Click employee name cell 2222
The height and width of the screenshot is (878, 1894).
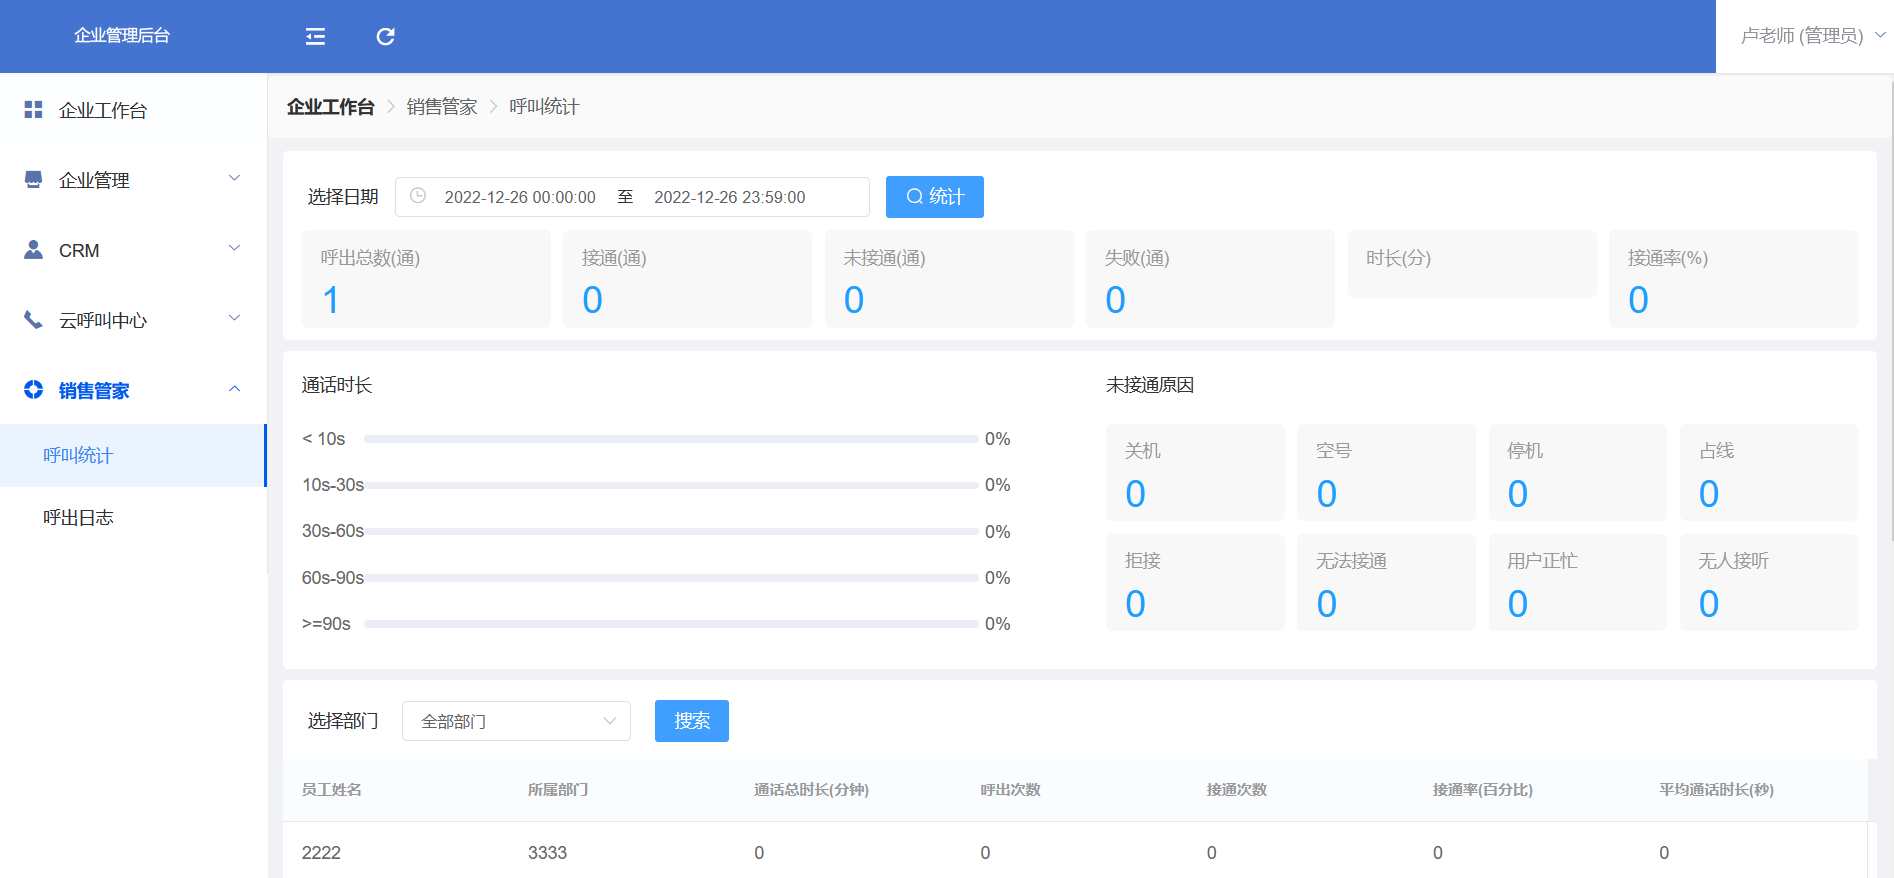point(321,853)
